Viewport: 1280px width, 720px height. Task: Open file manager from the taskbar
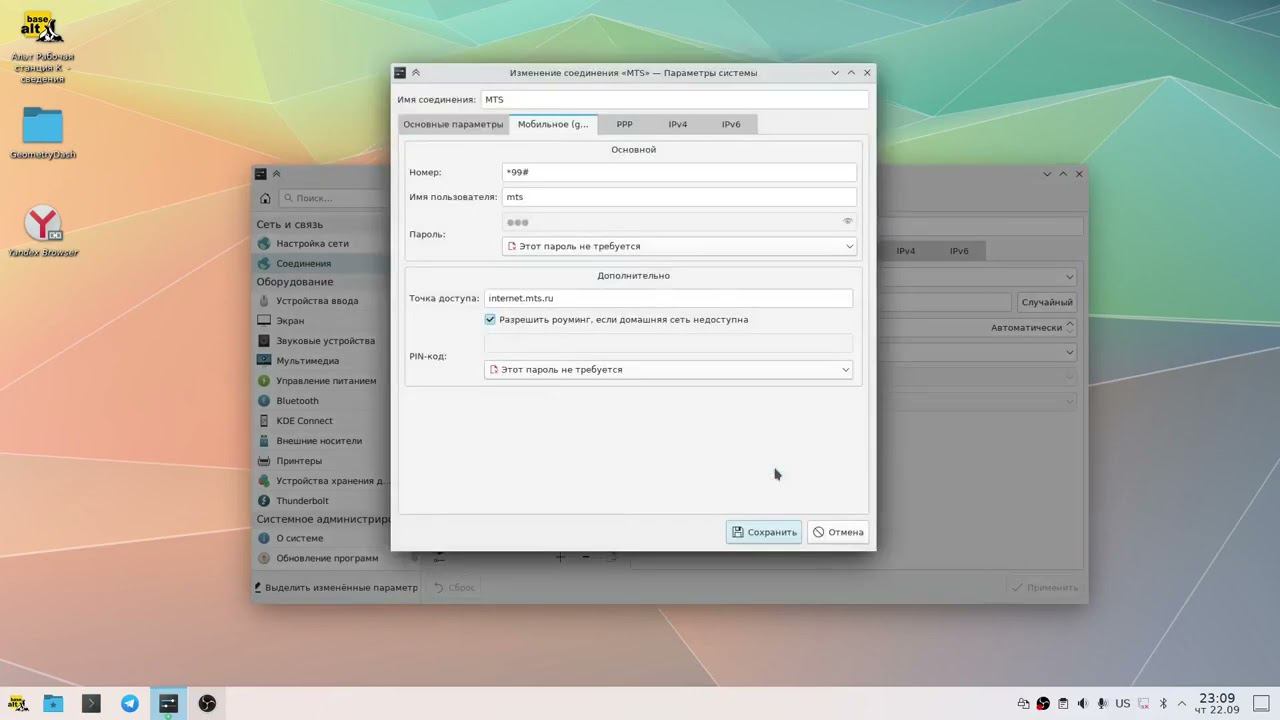(x=53, y=703)
